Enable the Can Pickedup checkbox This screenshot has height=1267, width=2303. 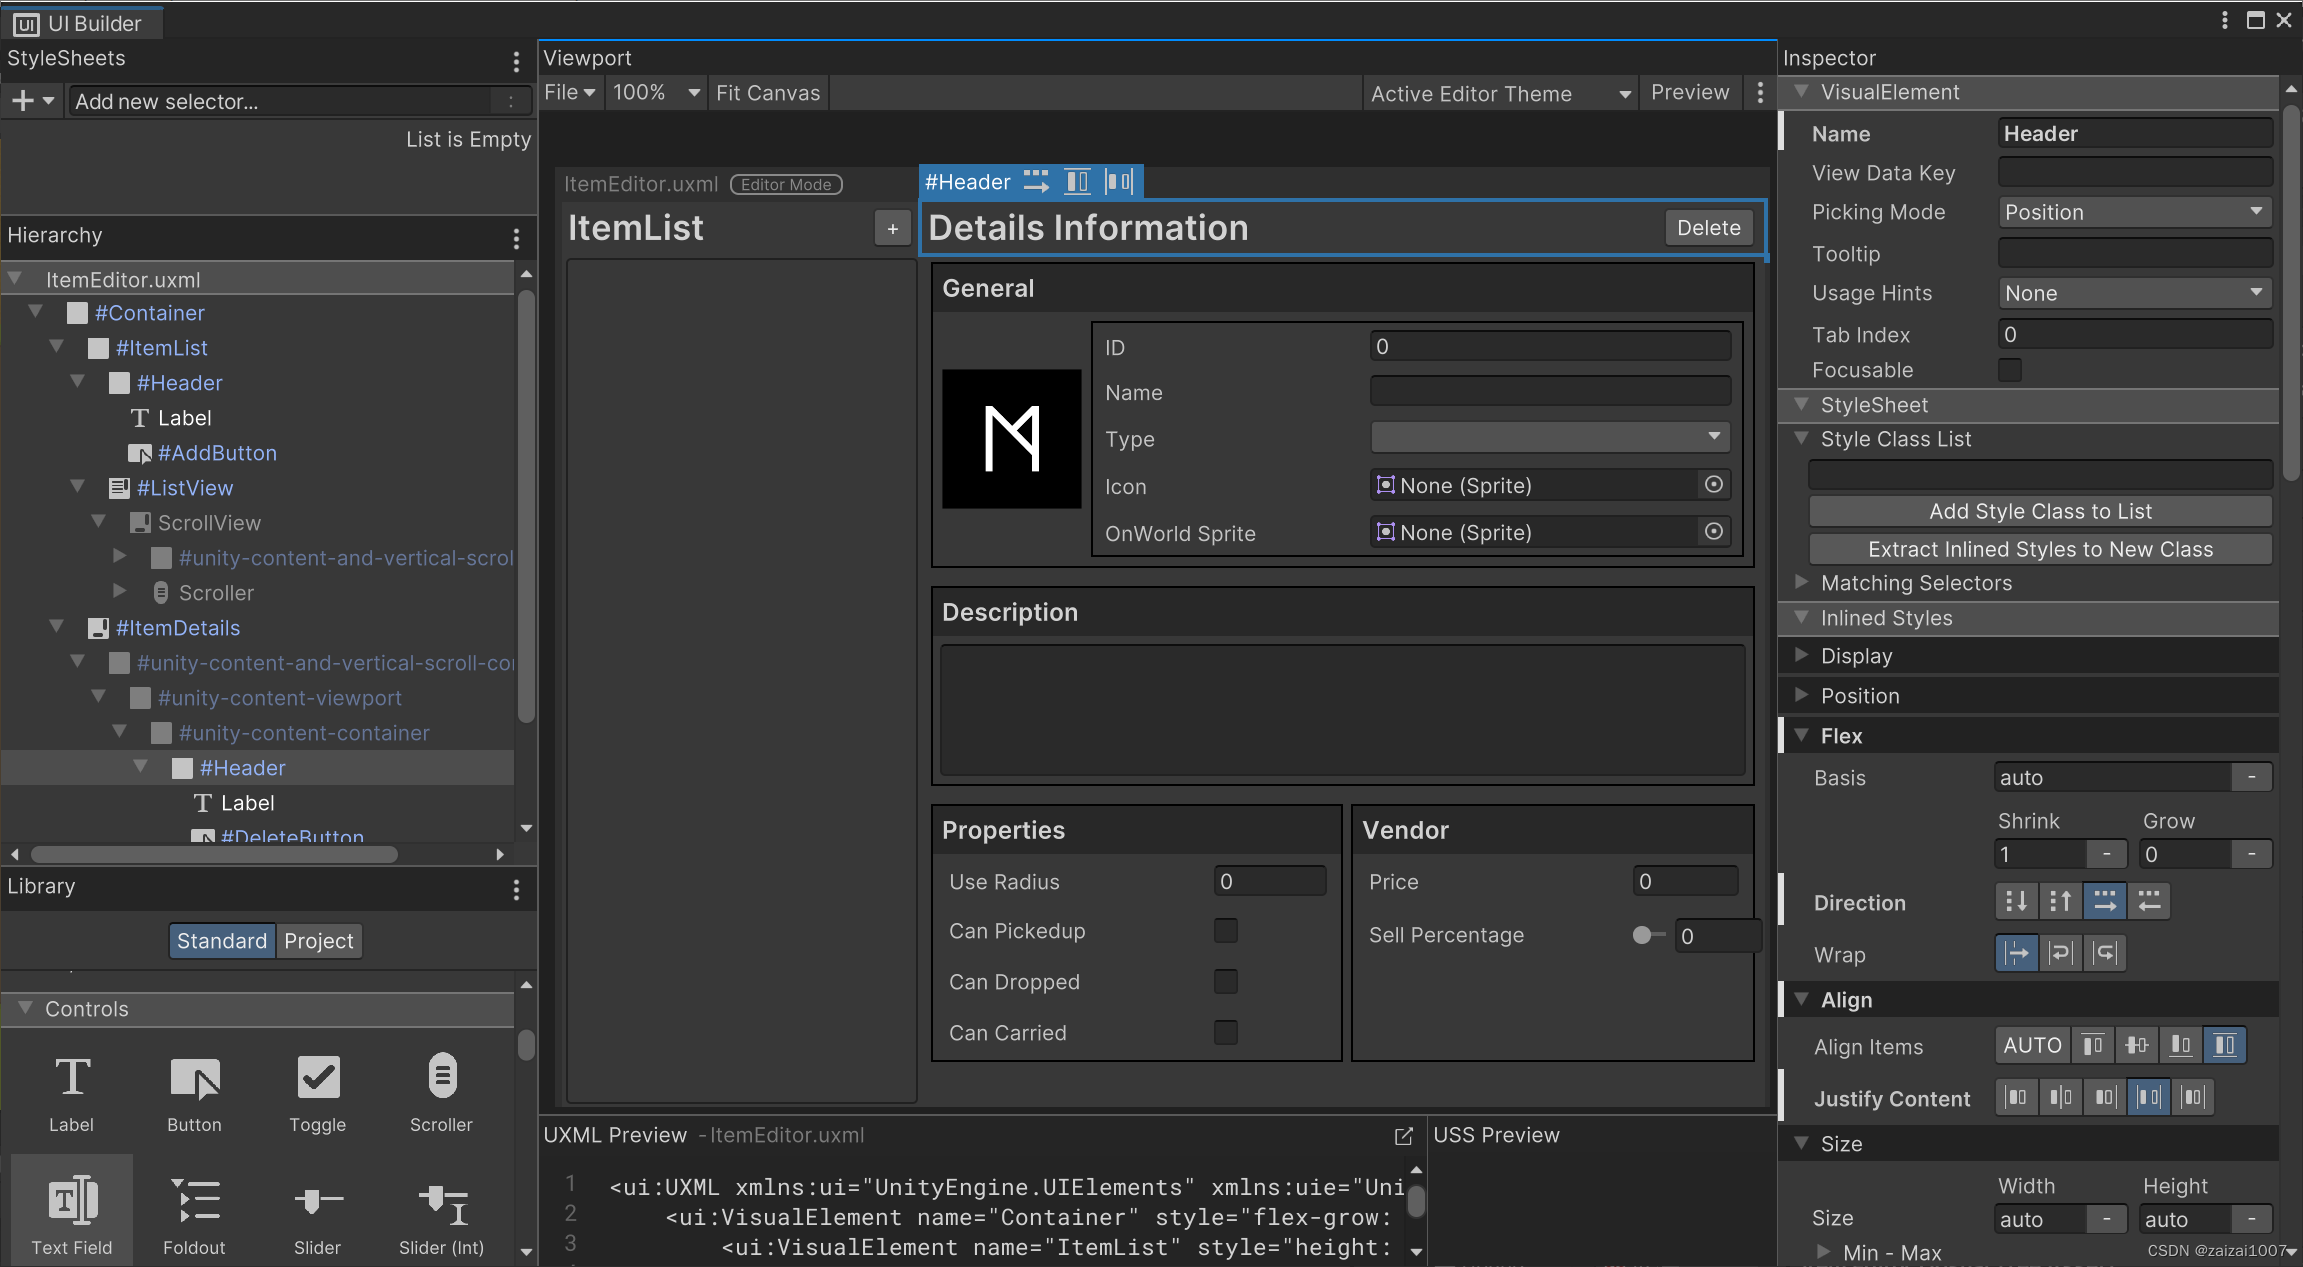(1225, 931)
